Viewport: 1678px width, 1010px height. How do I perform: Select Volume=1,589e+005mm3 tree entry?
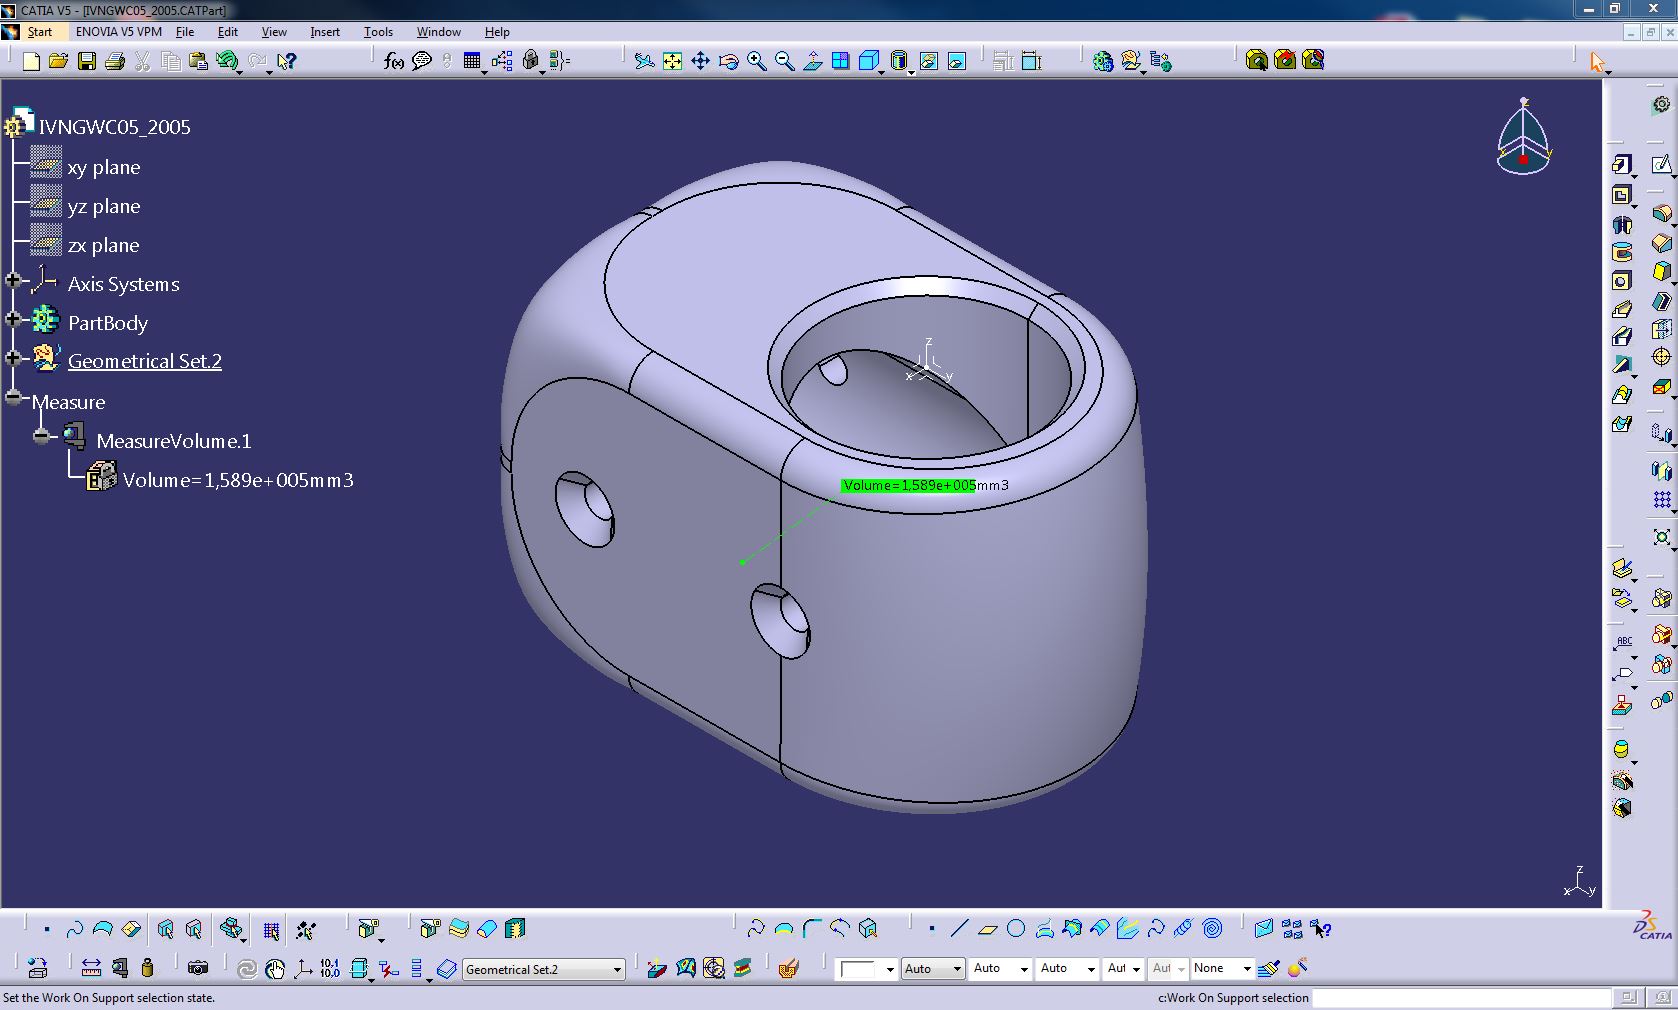click(x=238, y=480)
